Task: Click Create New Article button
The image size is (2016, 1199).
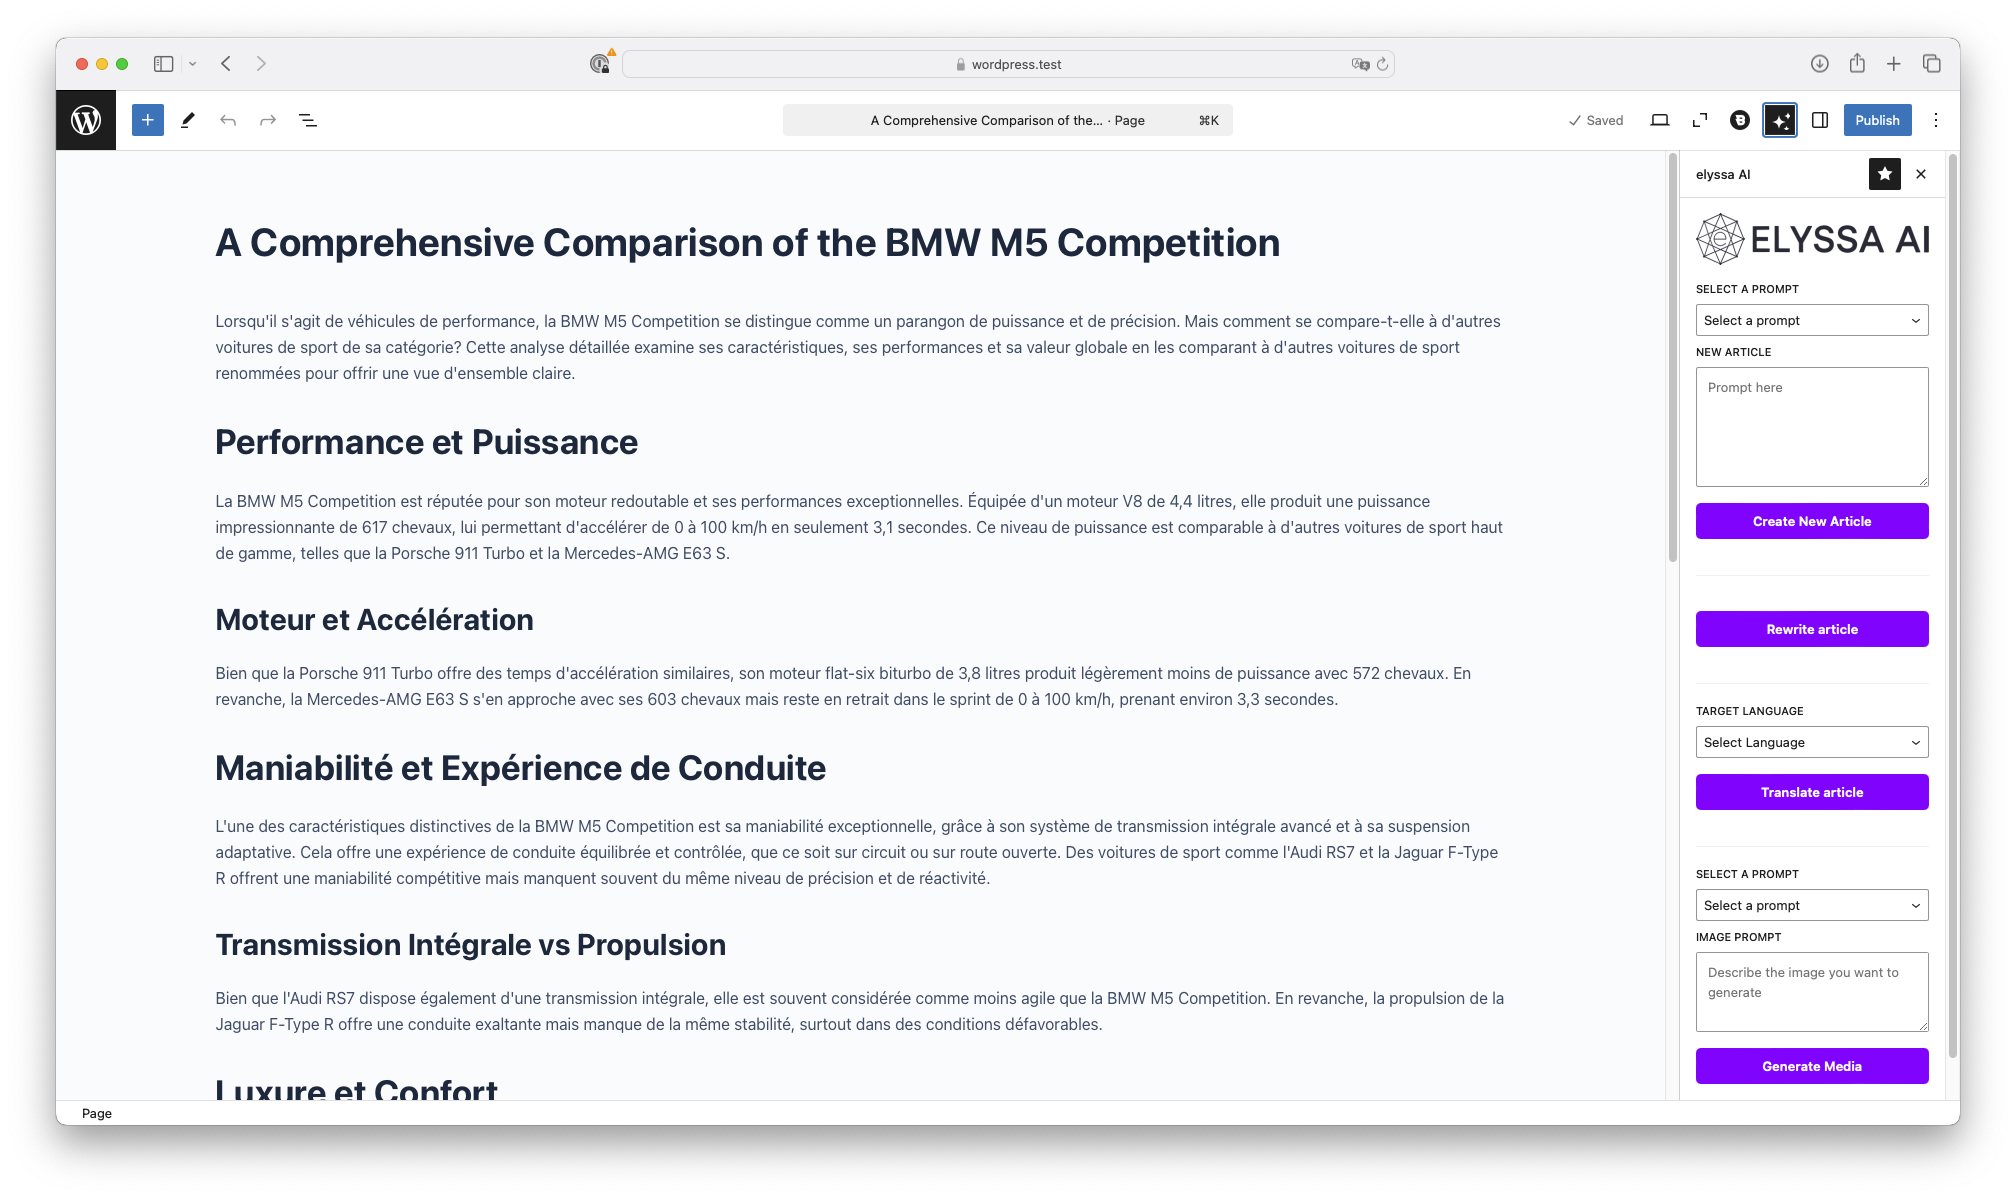Action: (1812, 521)
